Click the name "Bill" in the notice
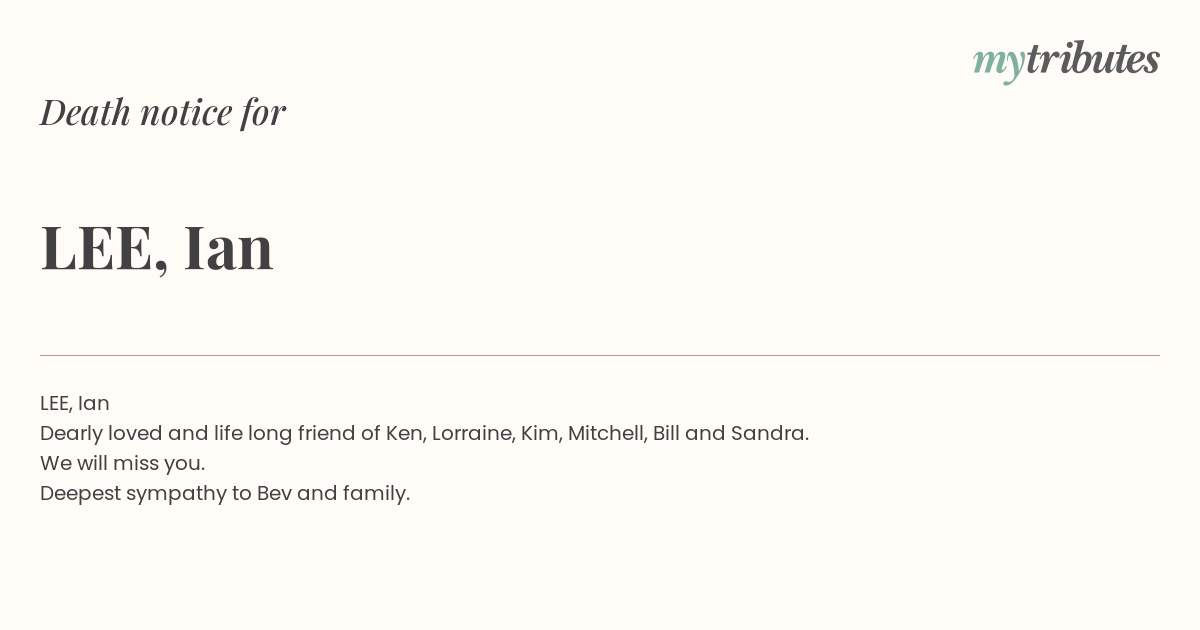Screen dimensions: 1200x630 (666, 433)
